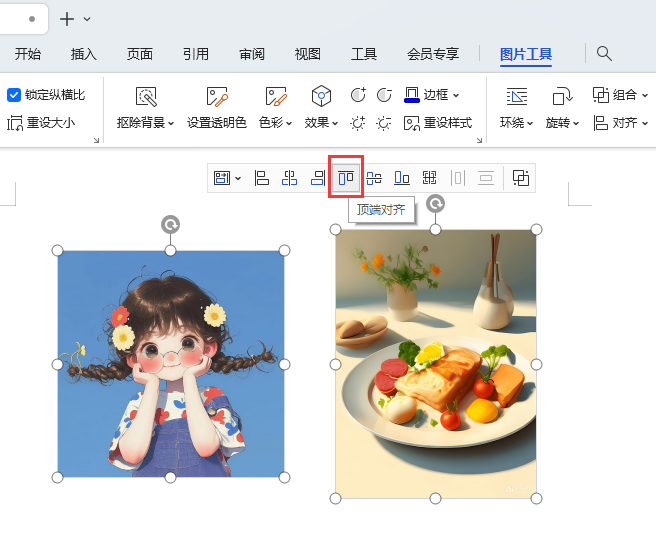Click the girl image's left-middle resize handle

click(x=57, y=364)
